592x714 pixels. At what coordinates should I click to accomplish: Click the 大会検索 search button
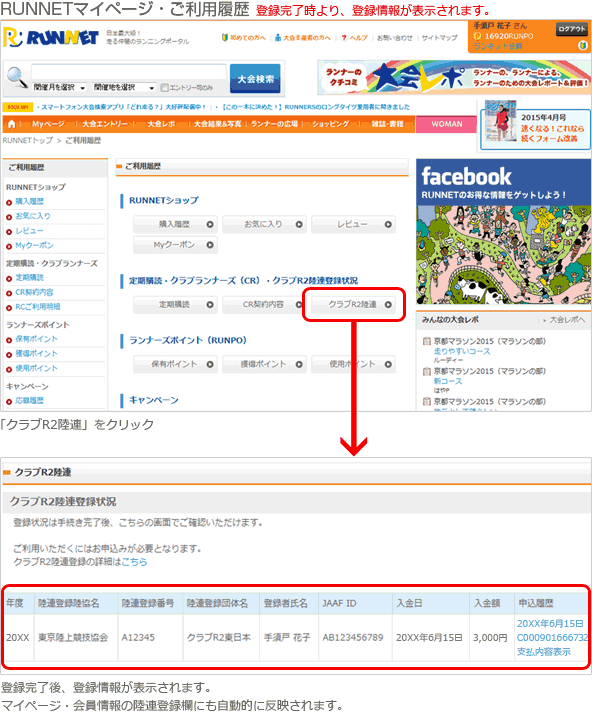pyautogui.click(x=255, y=79)
